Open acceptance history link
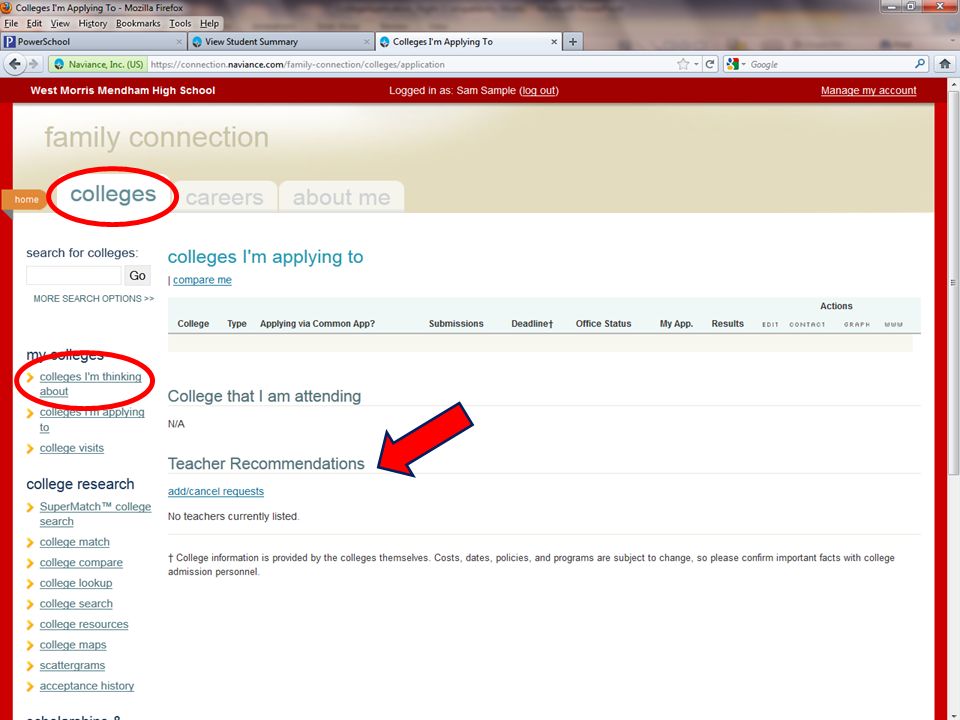Image resolution: width=960 pixels, height=720 pixels. [86, 686]
